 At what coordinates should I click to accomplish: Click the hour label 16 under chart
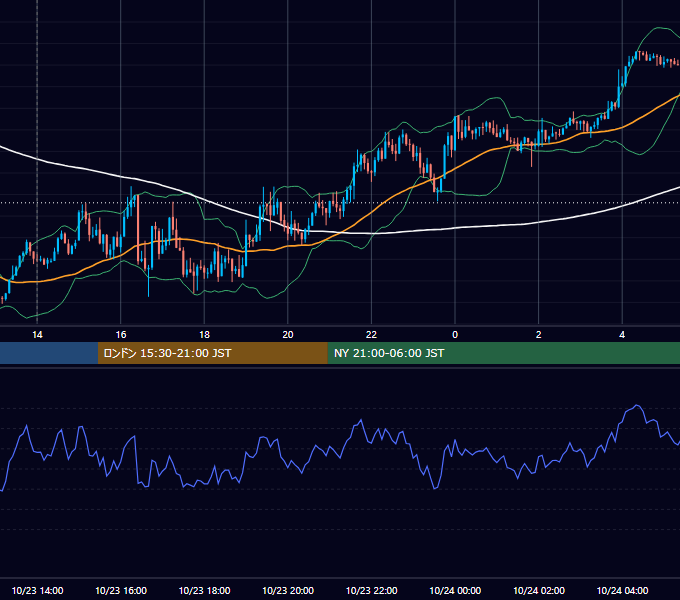pyautogui.click(x=121, y=335)
